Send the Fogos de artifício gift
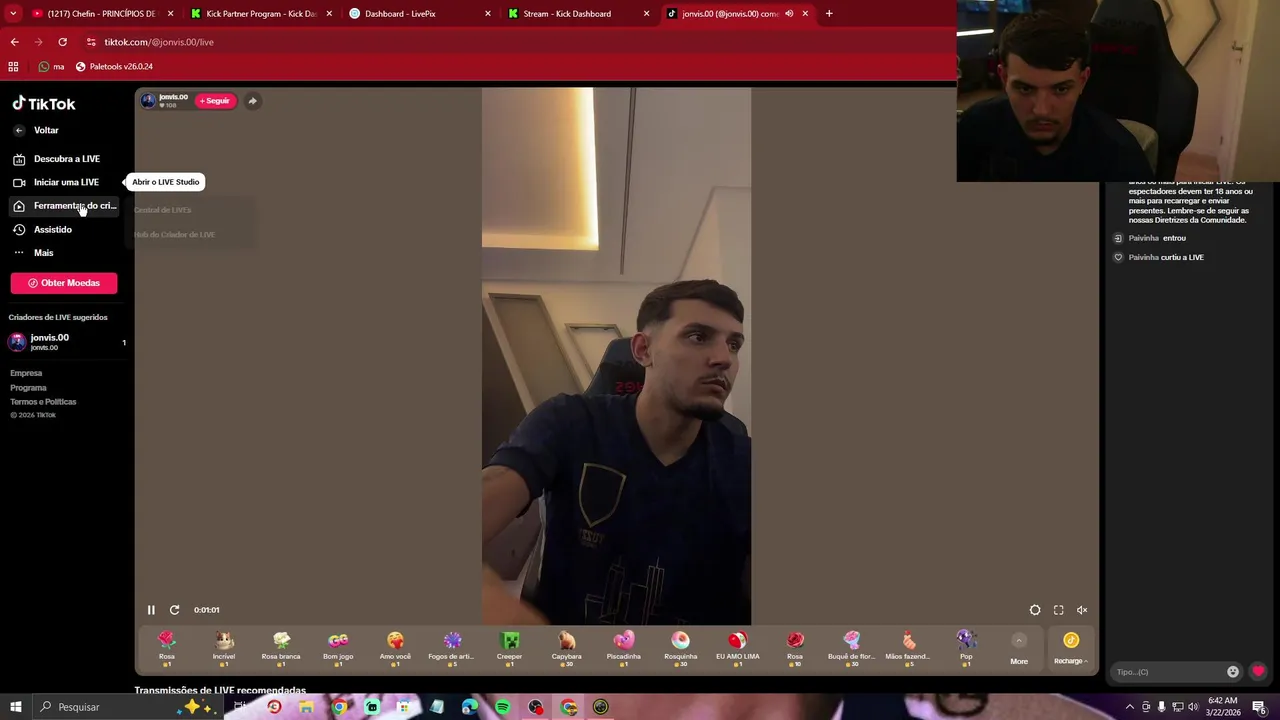 click(452, 649)
